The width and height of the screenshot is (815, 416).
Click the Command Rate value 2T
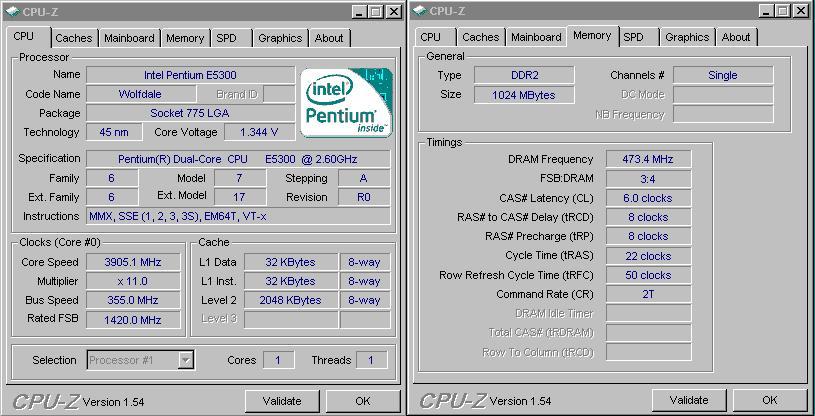[648, 294]
